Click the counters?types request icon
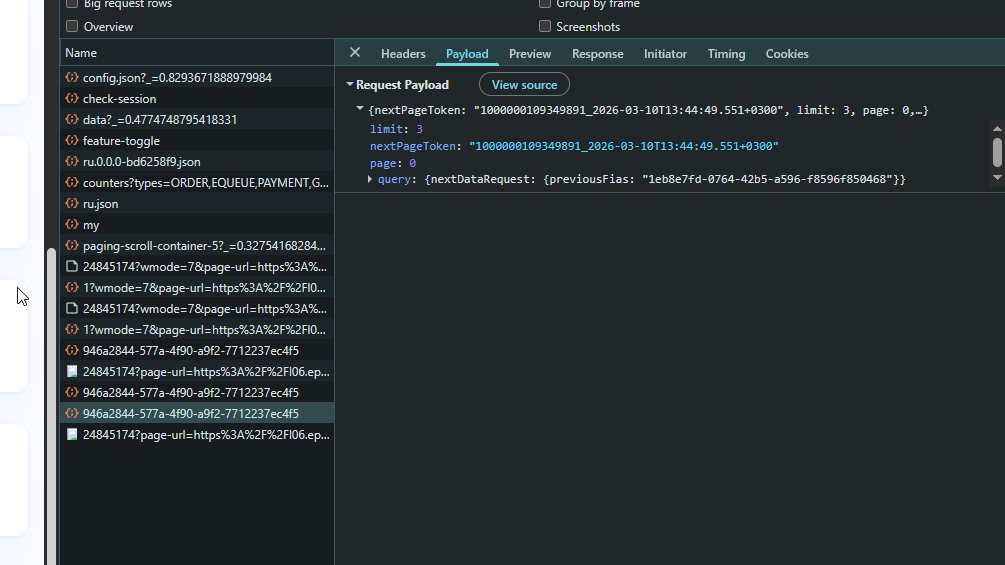The width and height of the screenshot is (1005, 565). (x=72, y=183)
